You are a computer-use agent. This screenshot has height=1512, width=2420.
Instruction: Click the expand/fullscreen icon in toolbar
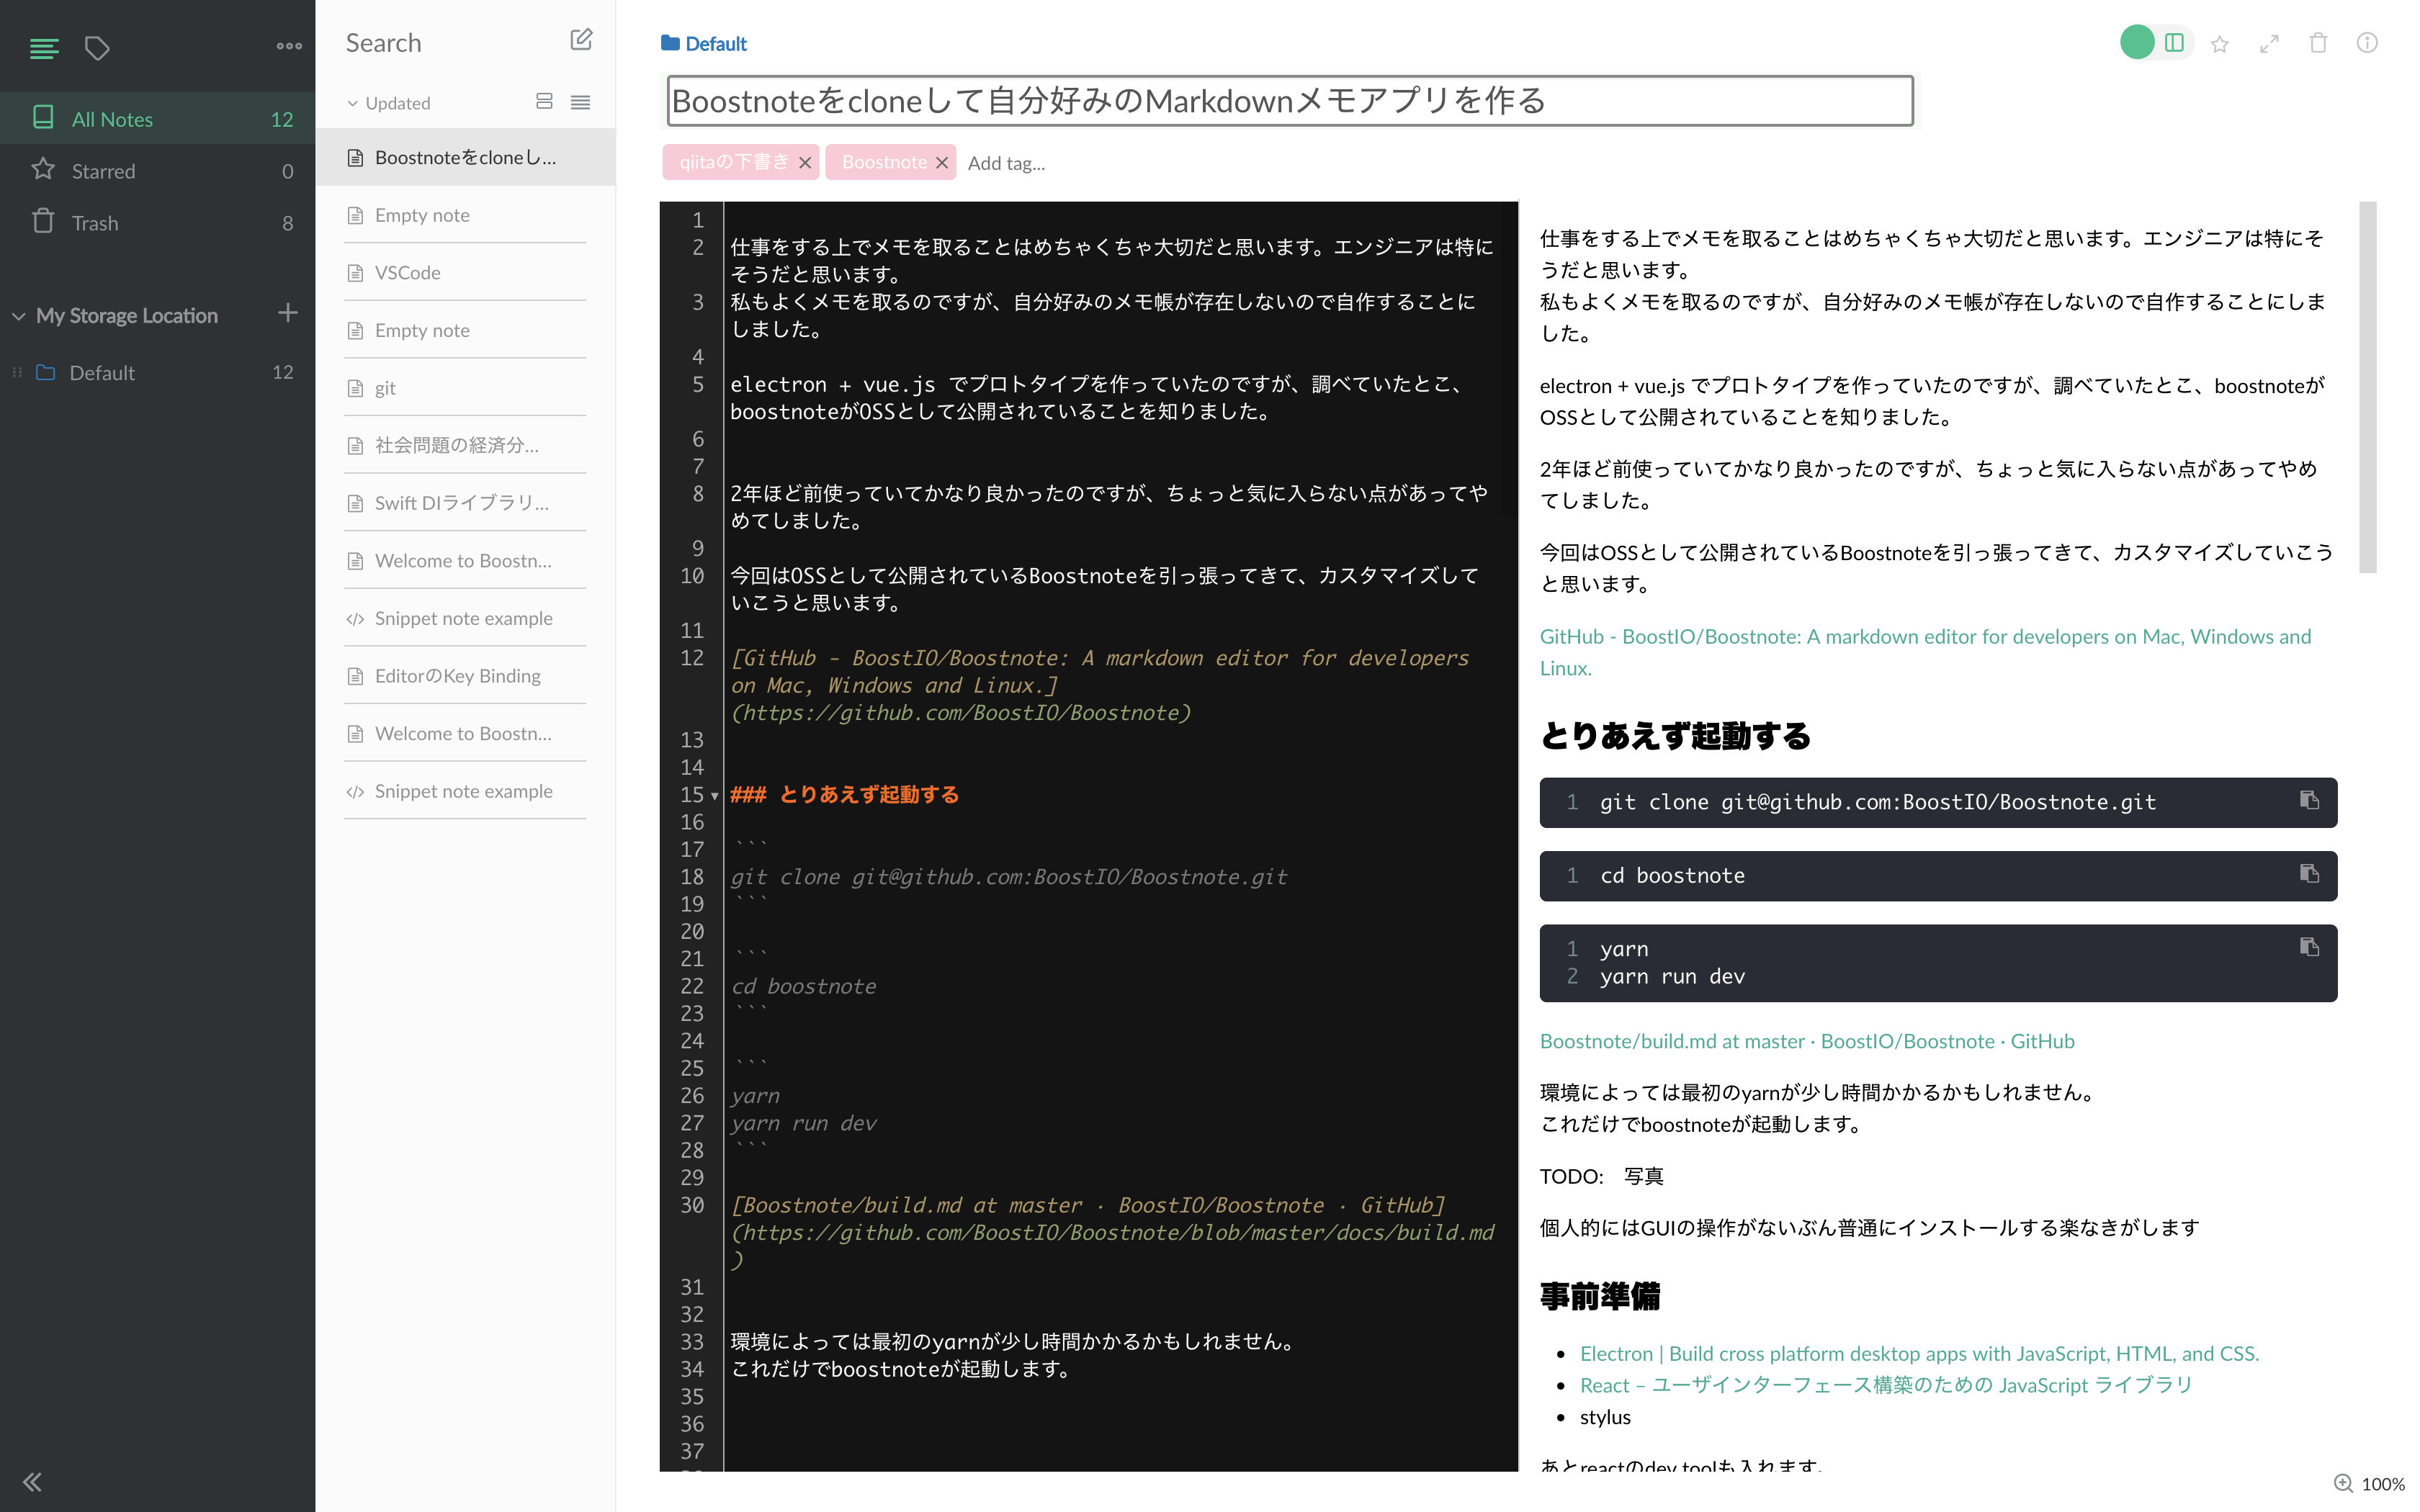[2270, 43]
